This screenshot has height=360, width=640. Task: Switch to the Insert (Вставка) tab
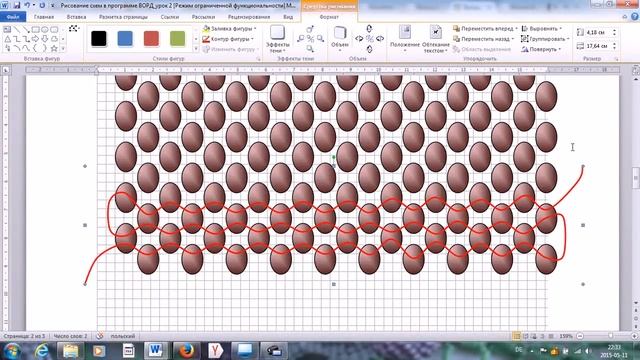(x=76, y=17)
